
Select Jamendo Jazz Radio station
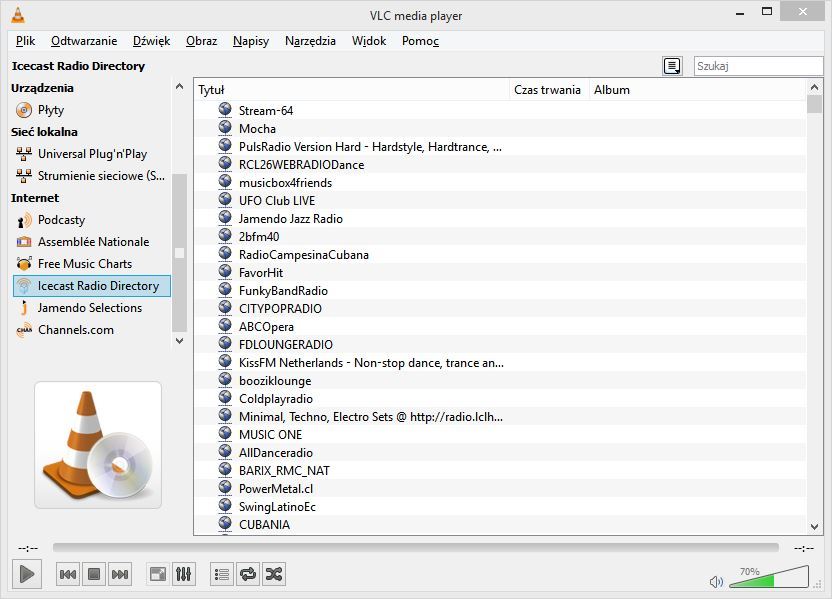500,219
